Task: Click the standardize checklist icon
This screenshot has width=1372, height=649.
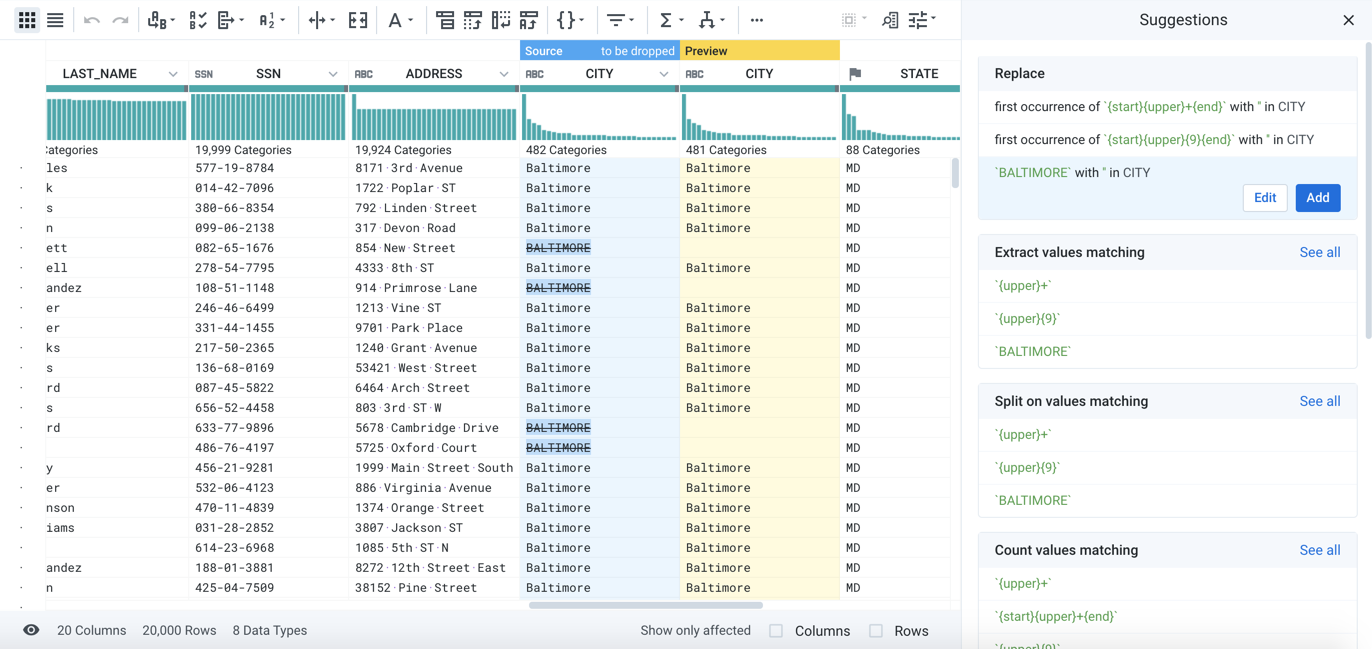Action: (198, 20)
